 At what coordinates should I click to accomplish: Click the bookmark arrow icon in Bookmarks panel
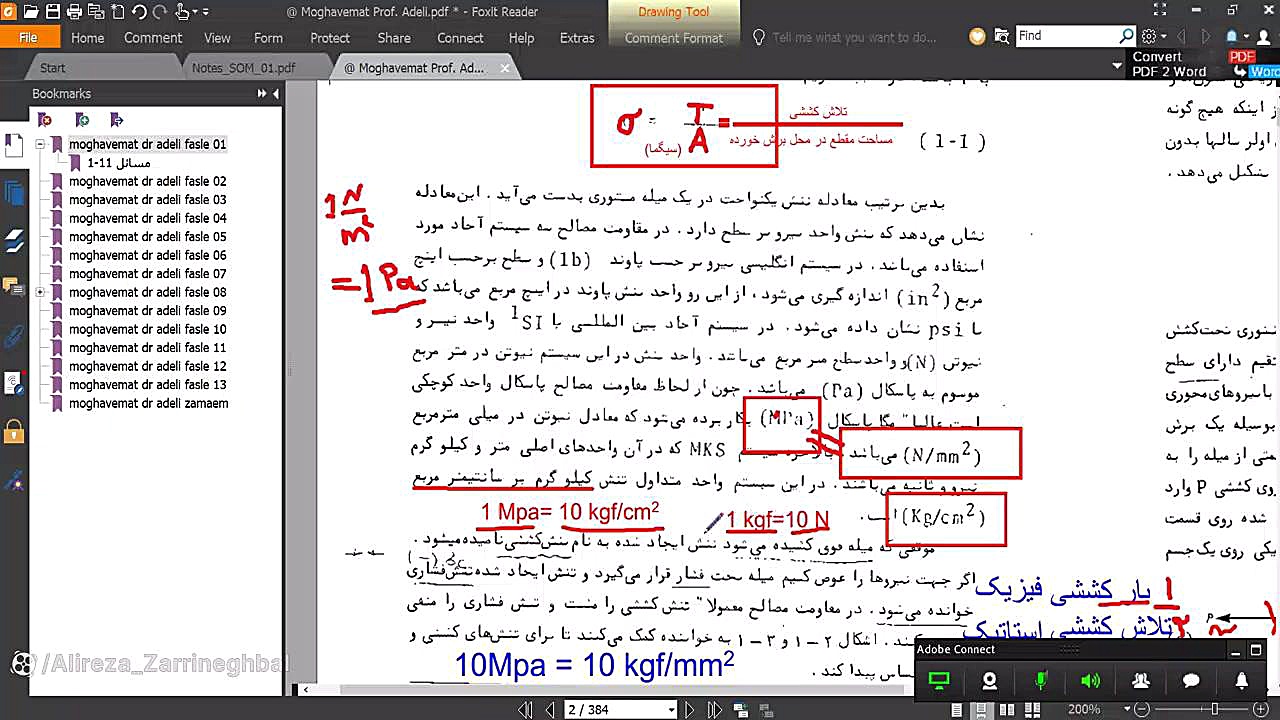click(117, 120)
